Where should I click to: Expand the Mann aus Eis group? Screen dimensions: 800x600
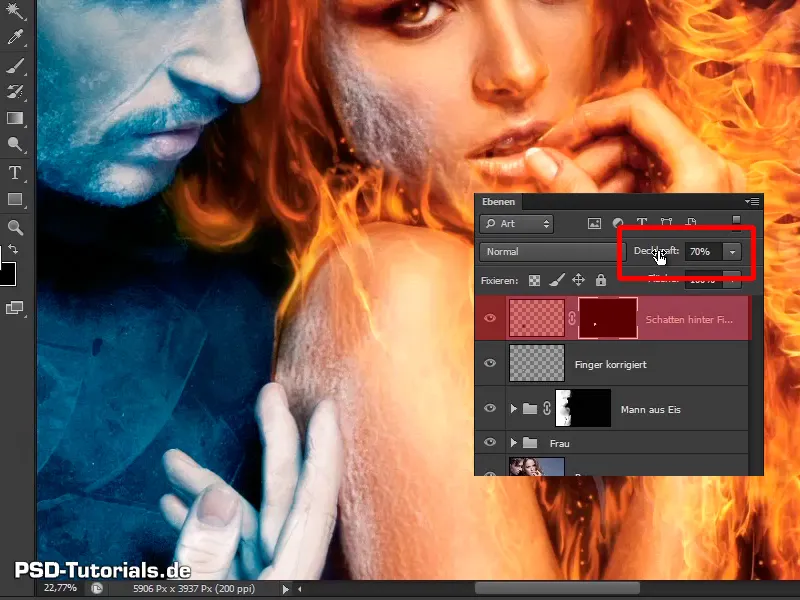[x=513, y=409]
